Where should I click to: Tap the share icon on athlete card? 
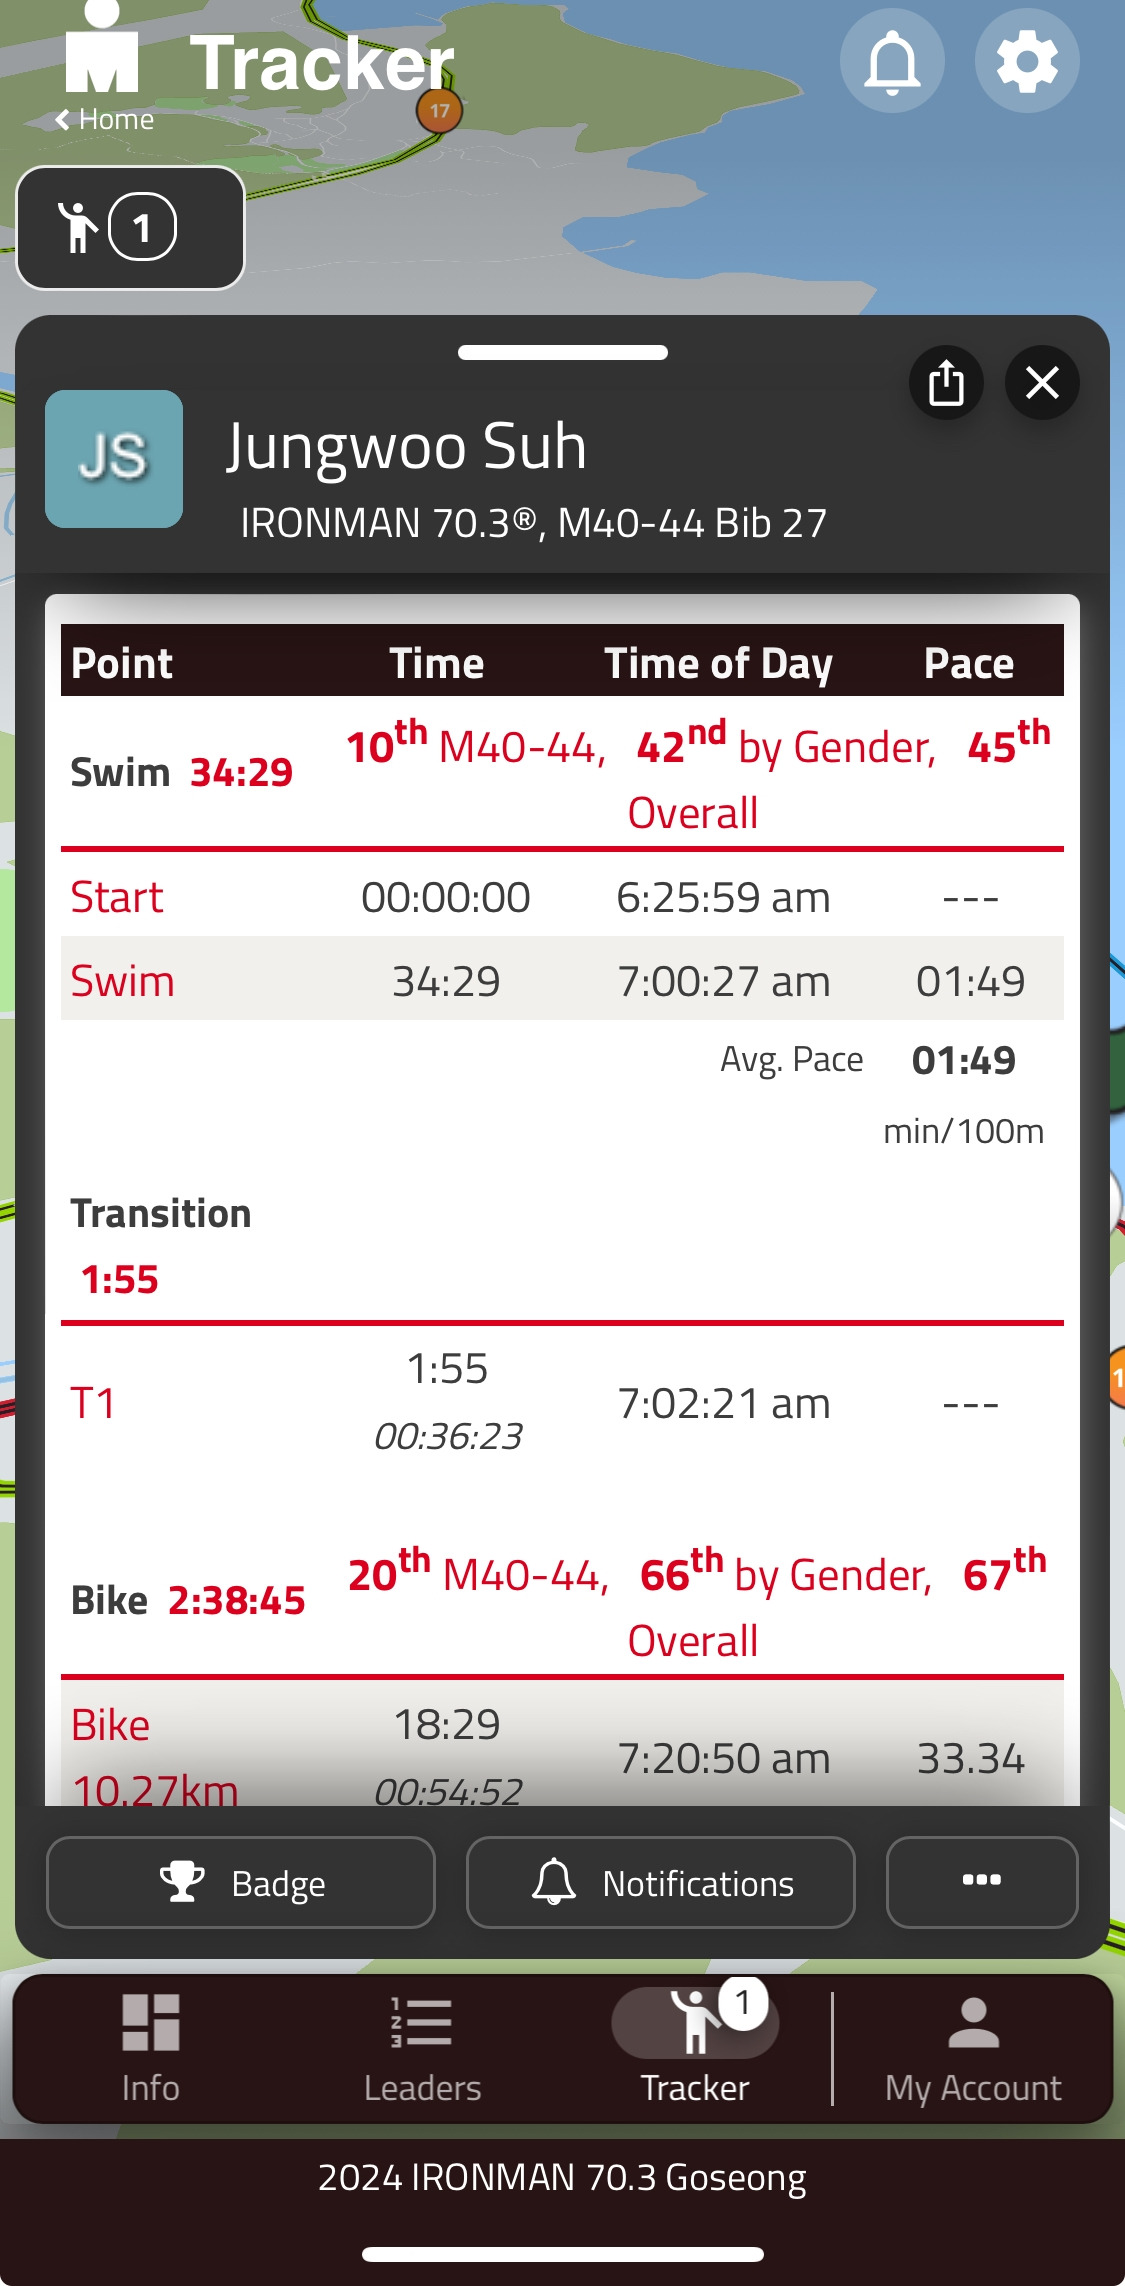946,383
